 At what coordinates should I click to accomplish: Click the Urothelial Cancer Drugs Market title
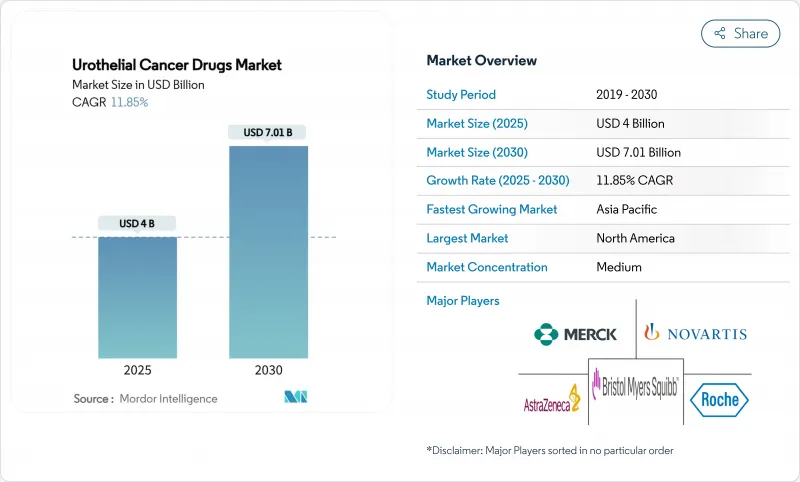point(177,65)
